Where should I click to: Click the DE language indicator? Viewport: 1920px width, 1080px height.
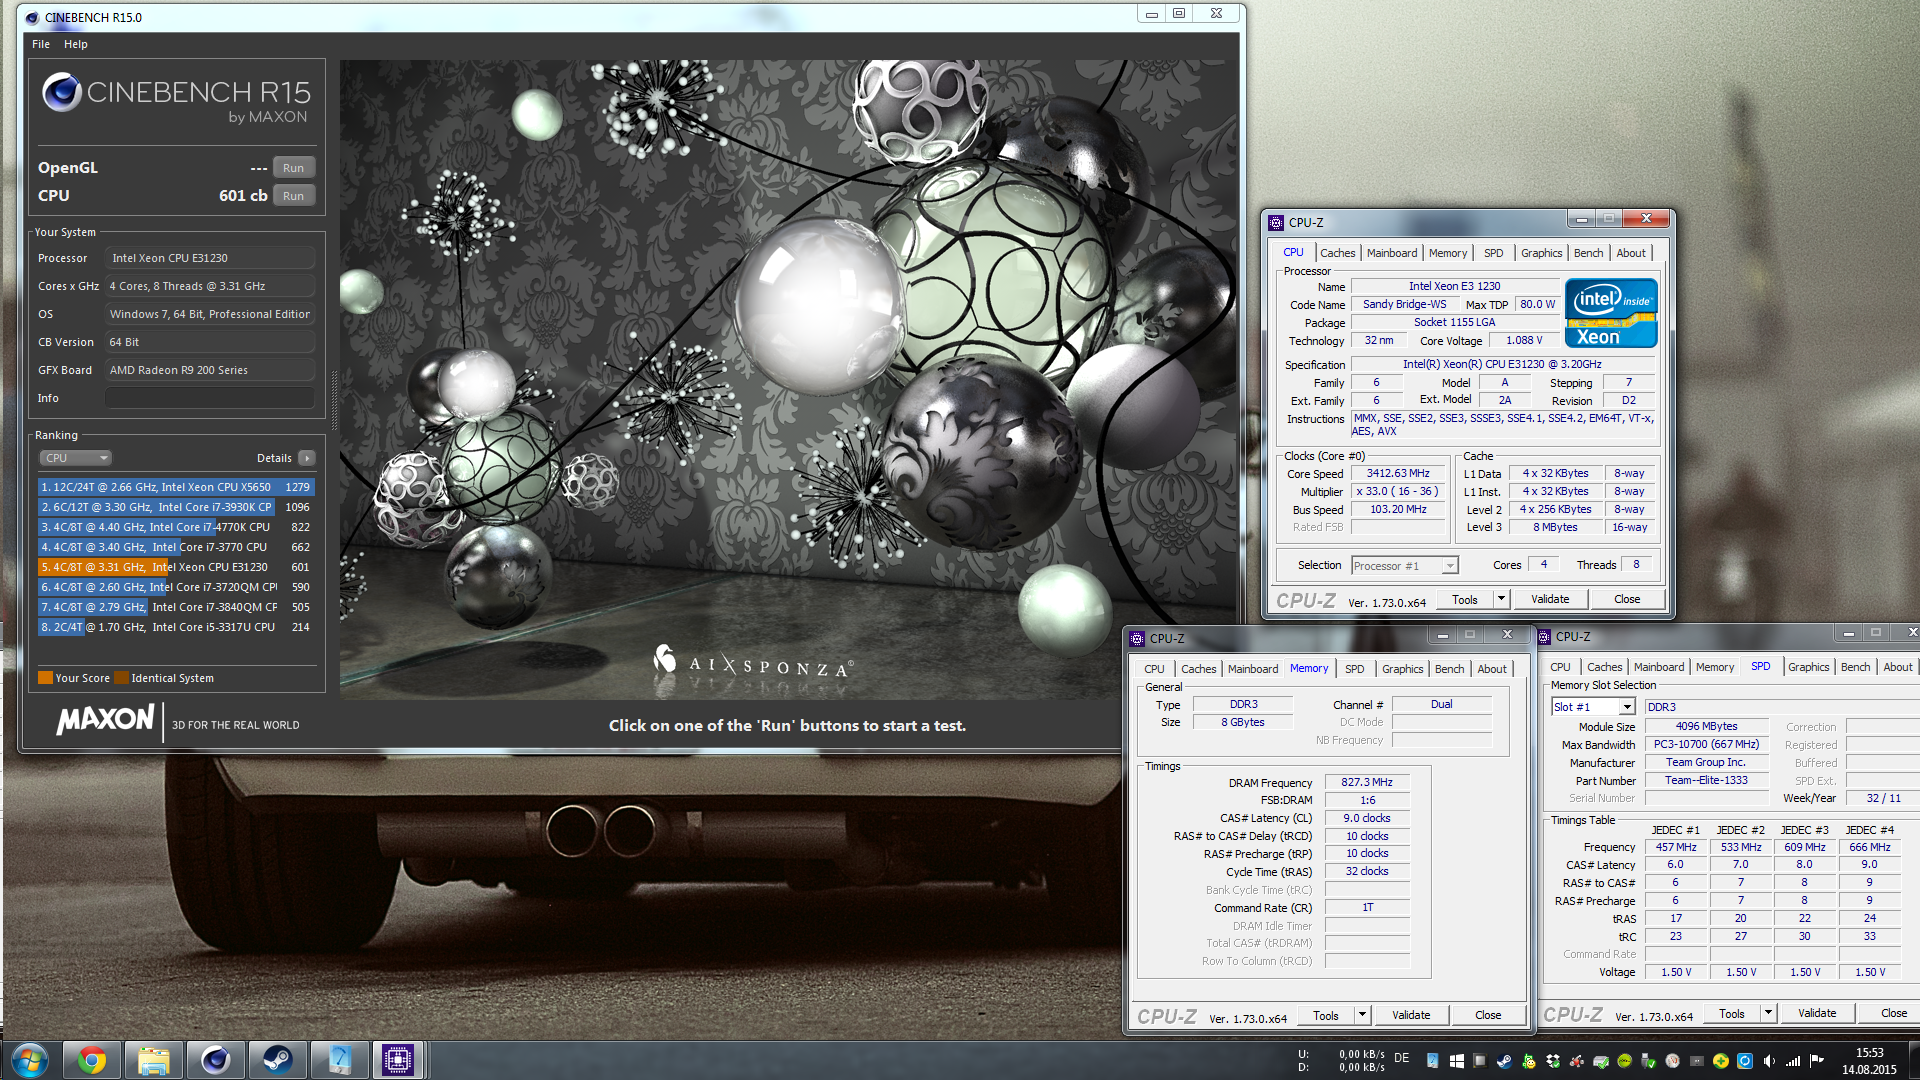[1401, 1058]
